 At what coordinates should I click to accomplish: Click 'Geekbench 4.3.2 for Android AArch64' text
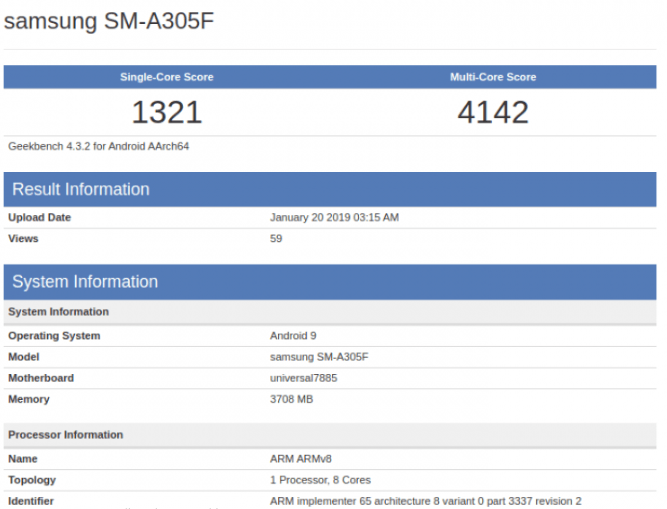click(x=99, y=146)
